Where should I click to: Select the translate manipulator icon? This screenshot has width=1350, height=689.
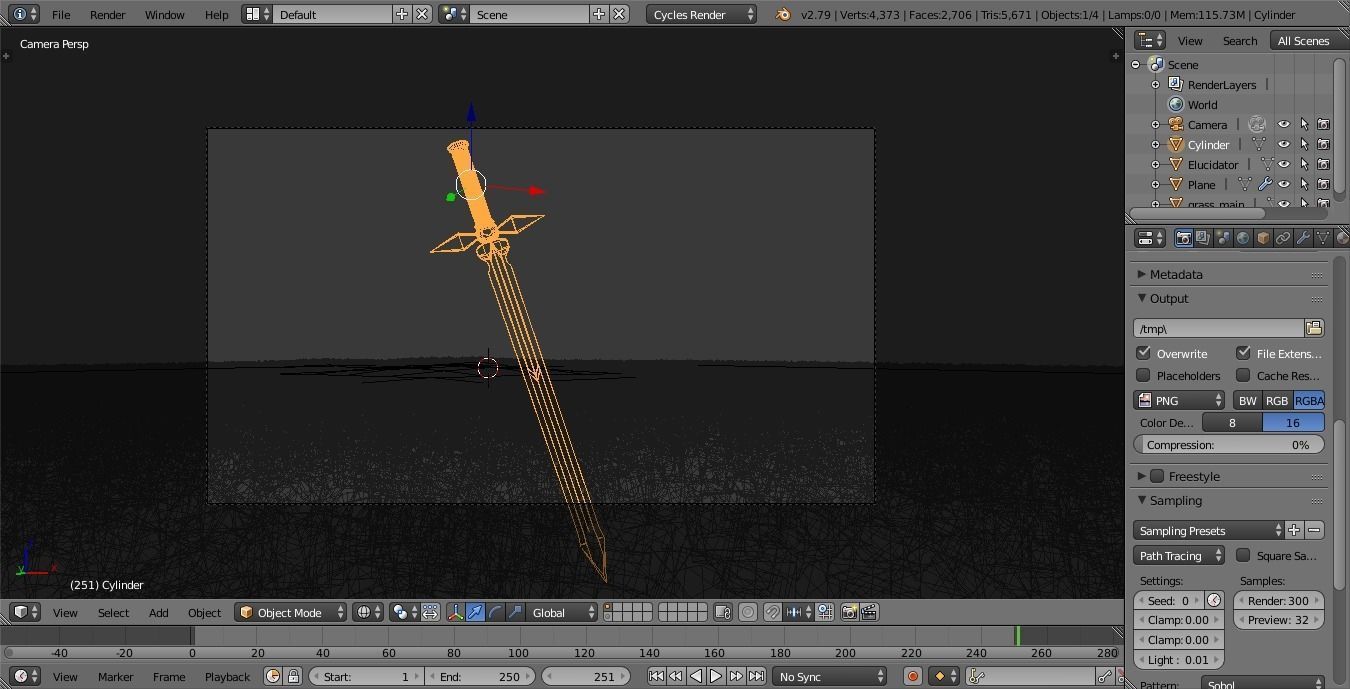(473, 612)
